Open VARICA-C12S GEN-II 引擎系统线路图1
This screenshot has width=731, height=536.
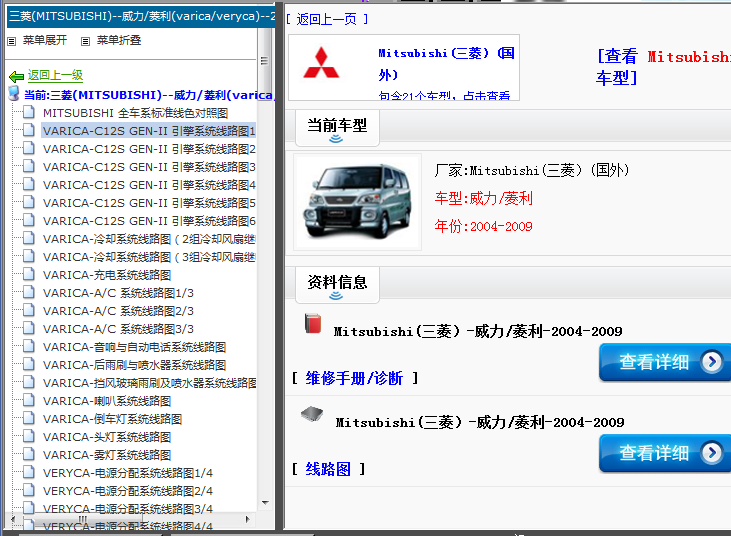pos(149,131)
